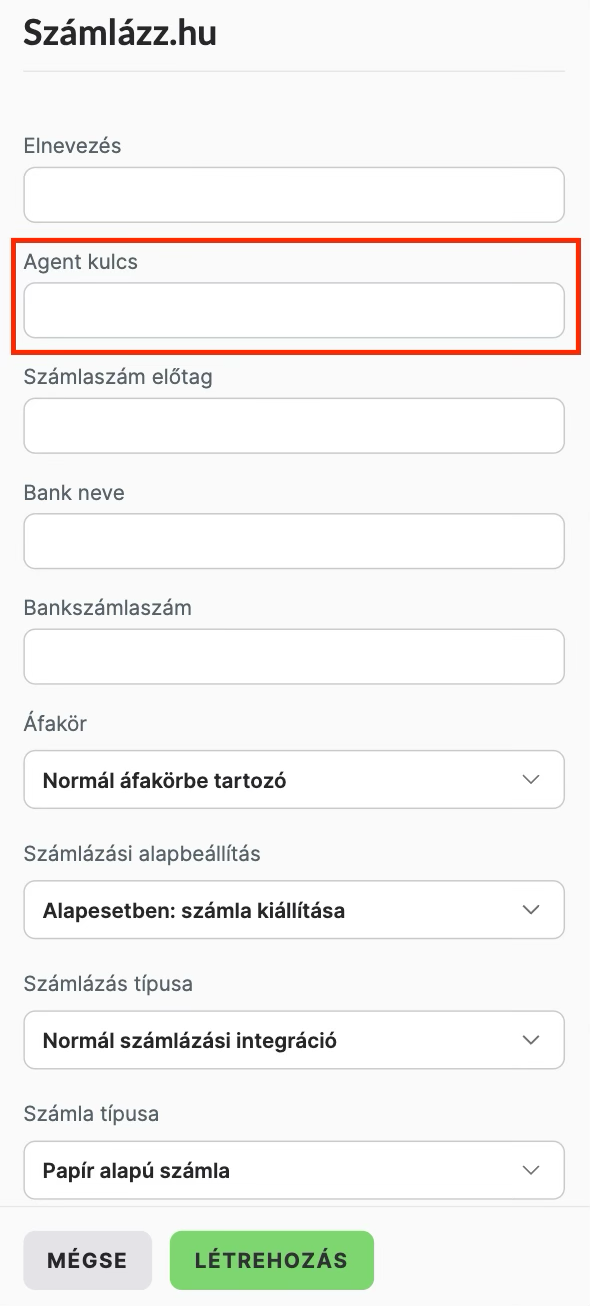Click the Bank neve text field
The width and height of the screenshot is (590, 1306).
(x=294, y=541)
